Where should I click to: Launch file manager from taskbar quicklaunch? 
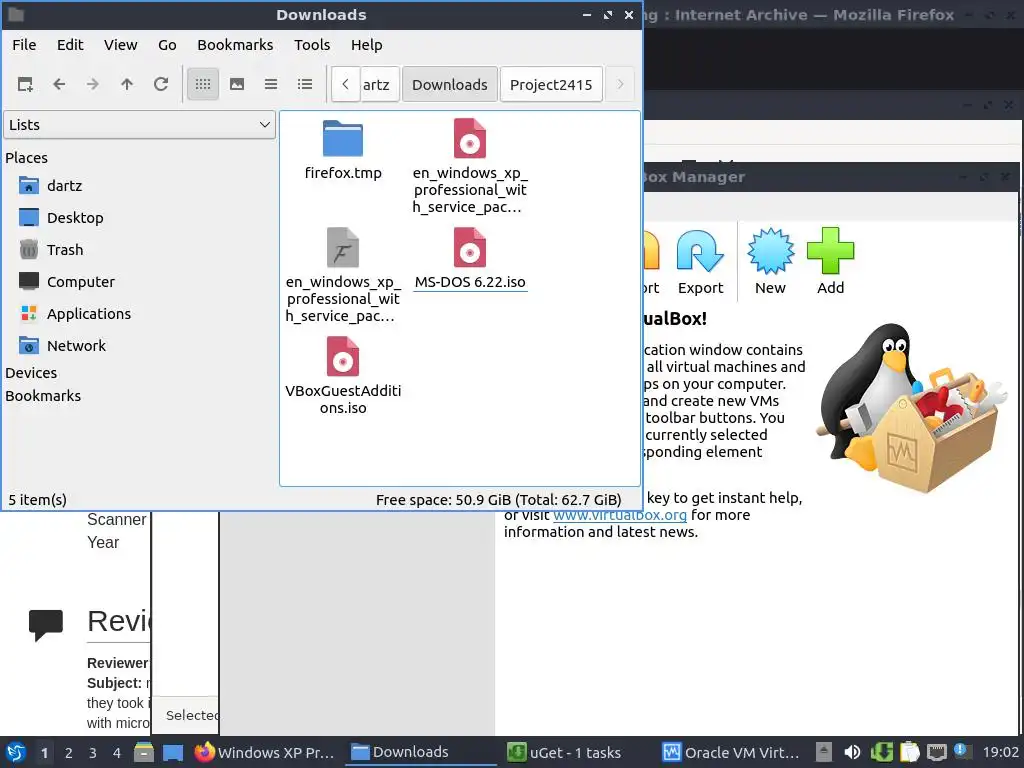(144, 752)
